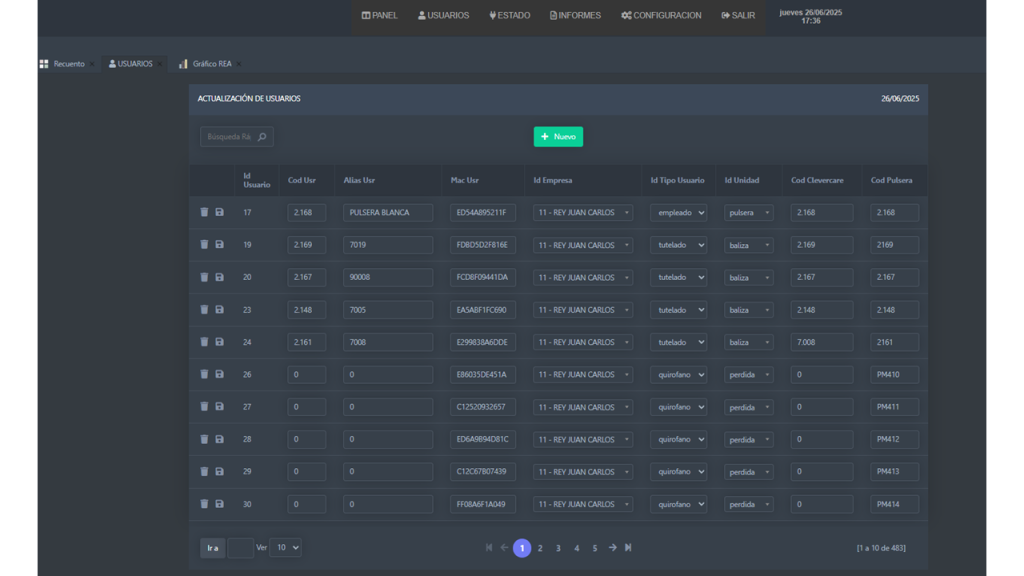Image resolution: width=1024 pixels, height=576 pixels.
Task: Delete user row with Id 19
Action: [x=204, y=244]
